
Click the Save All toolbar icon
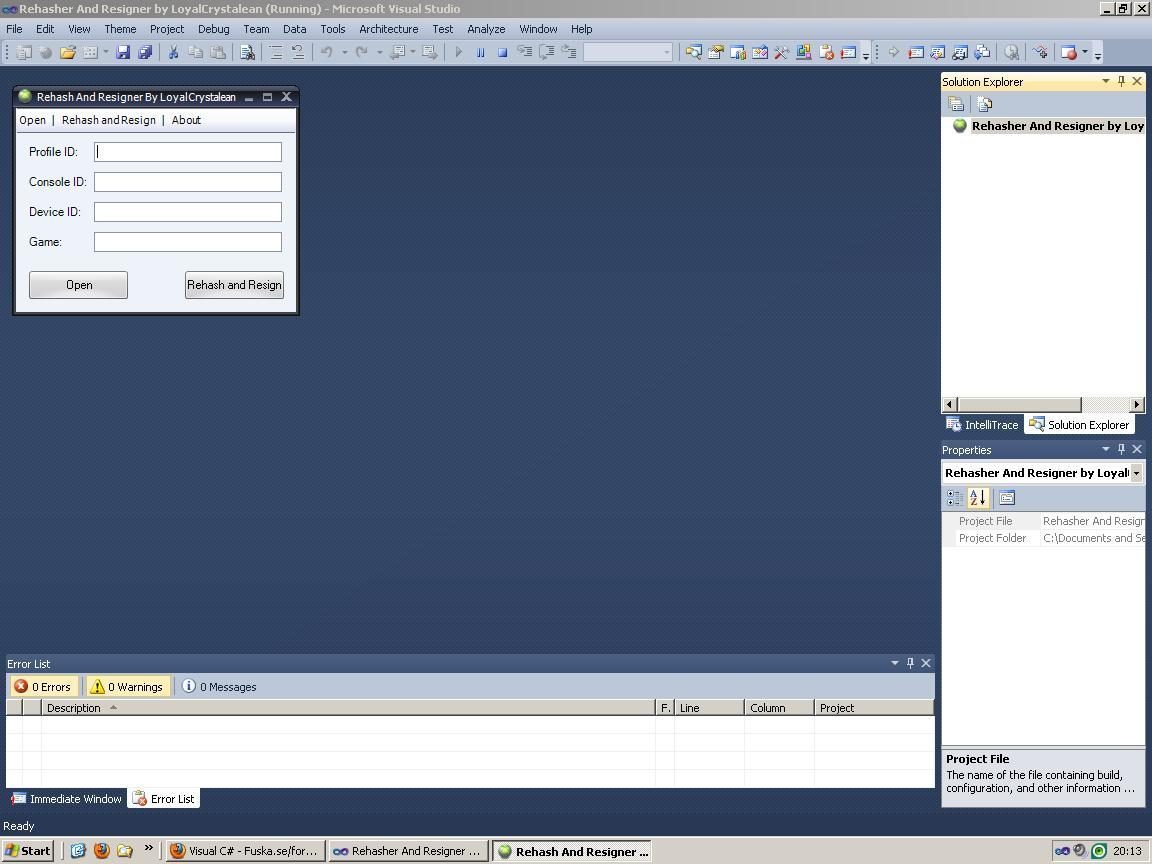(145, 52)
